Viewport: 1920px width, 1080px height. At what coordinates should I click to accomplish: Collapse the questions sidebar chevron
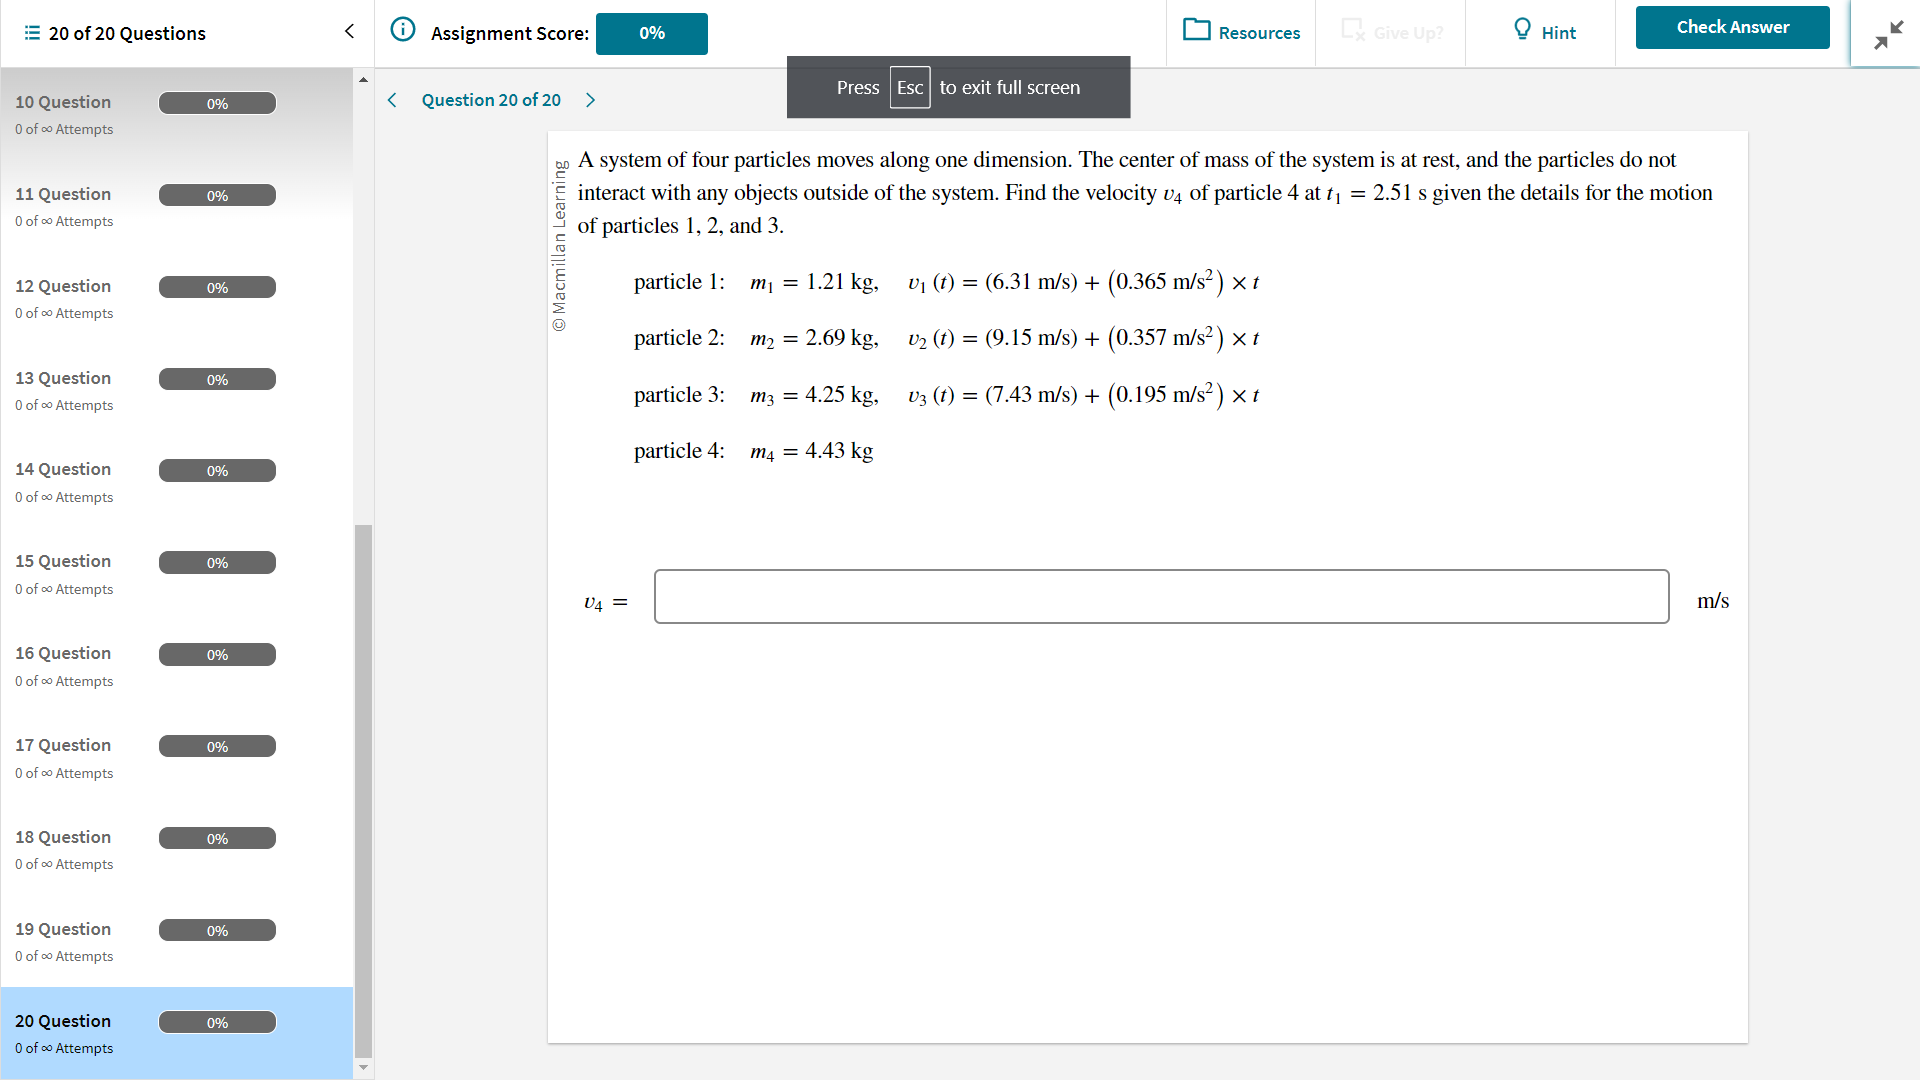(349, 31)
